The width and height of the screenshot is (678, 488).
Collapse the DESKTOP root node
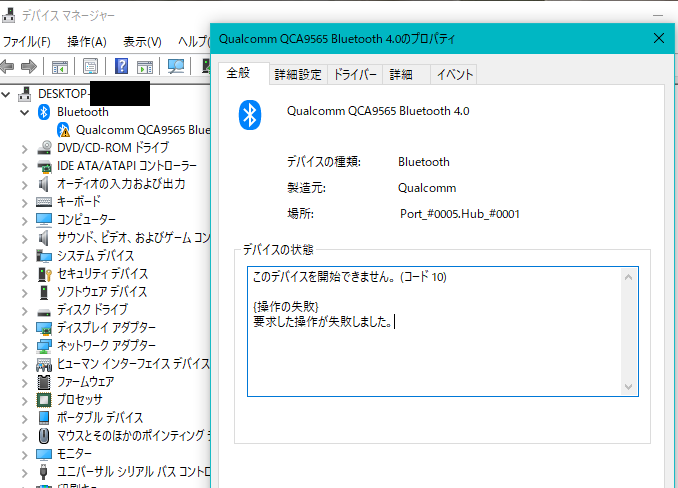click(x=6, y=94)
